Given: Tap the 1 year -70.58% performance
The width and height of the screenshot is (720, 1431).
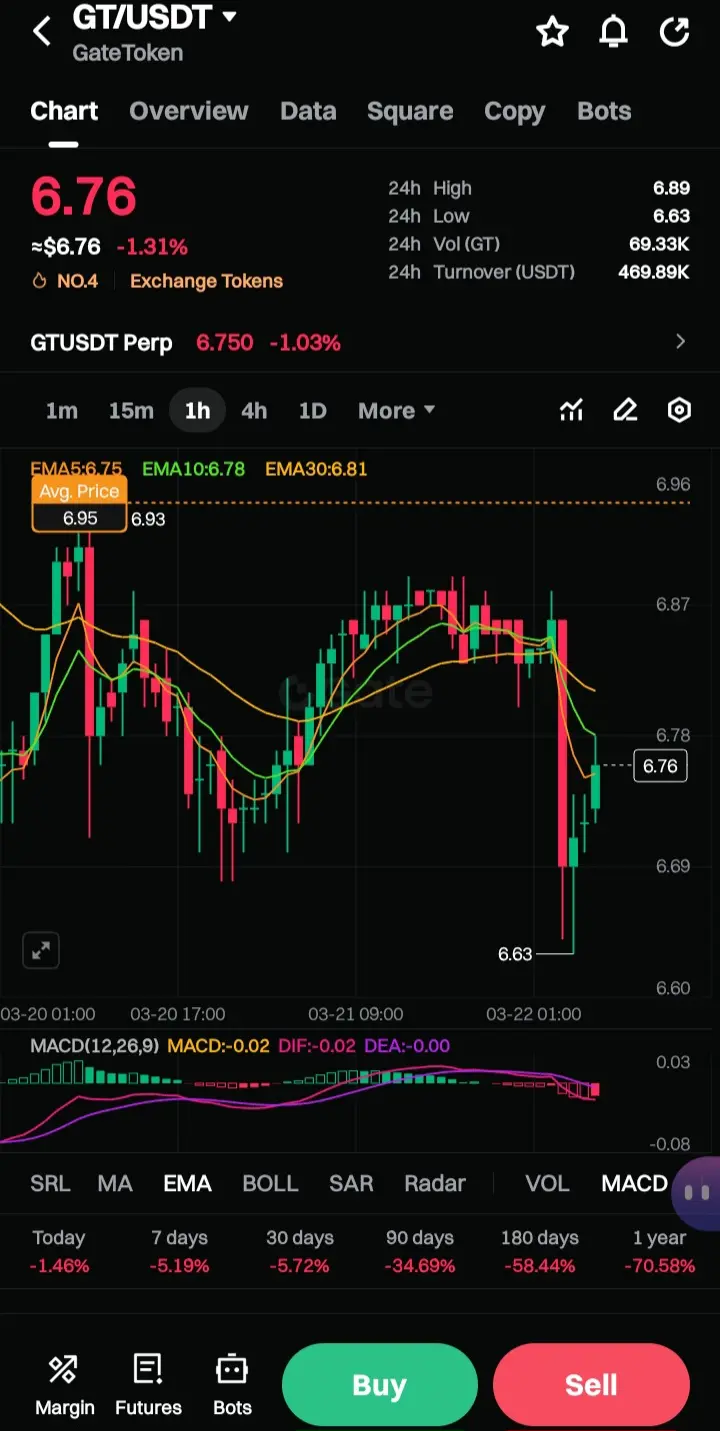Looking at the screenshot, I should (660, 1252).
